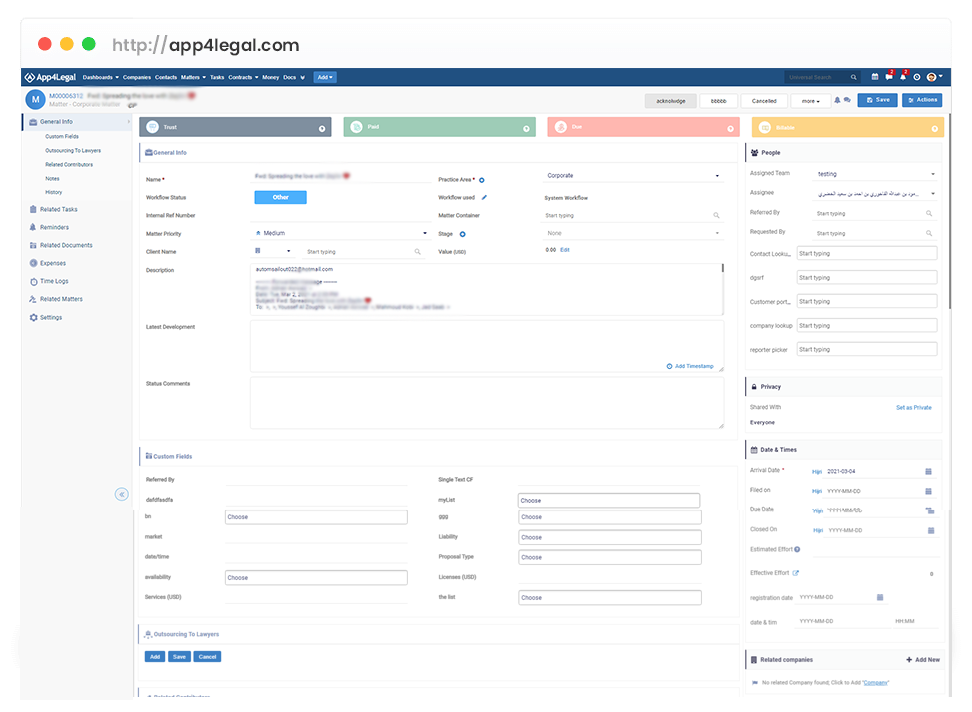Click the Set as Private link
The image size is (972, 712).
pos(913,407)
